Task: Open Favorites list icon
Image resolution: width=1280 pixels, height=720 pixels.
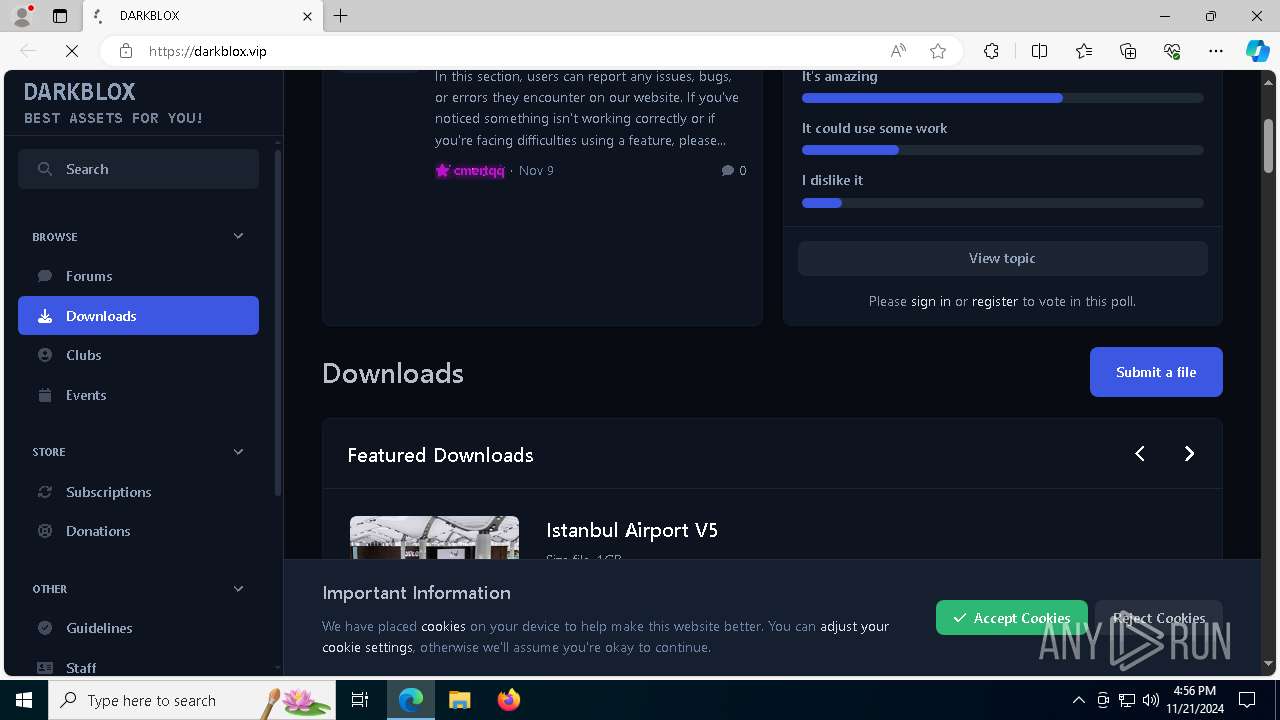Action: 1084,51
